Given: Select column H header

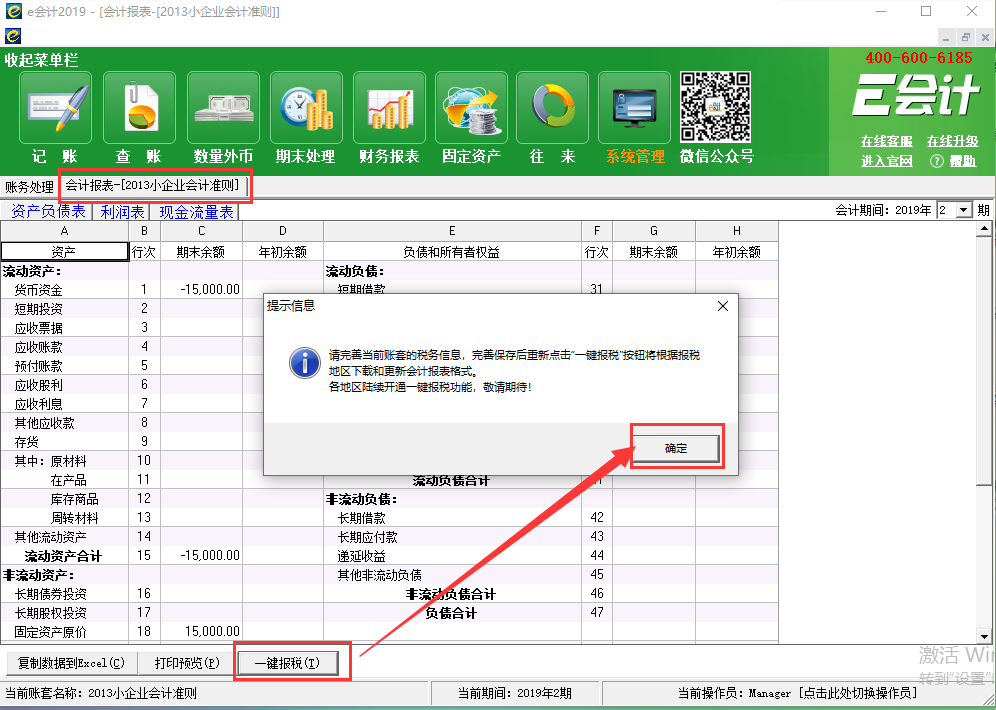Looking at the screenshot, I should [737, 231].
